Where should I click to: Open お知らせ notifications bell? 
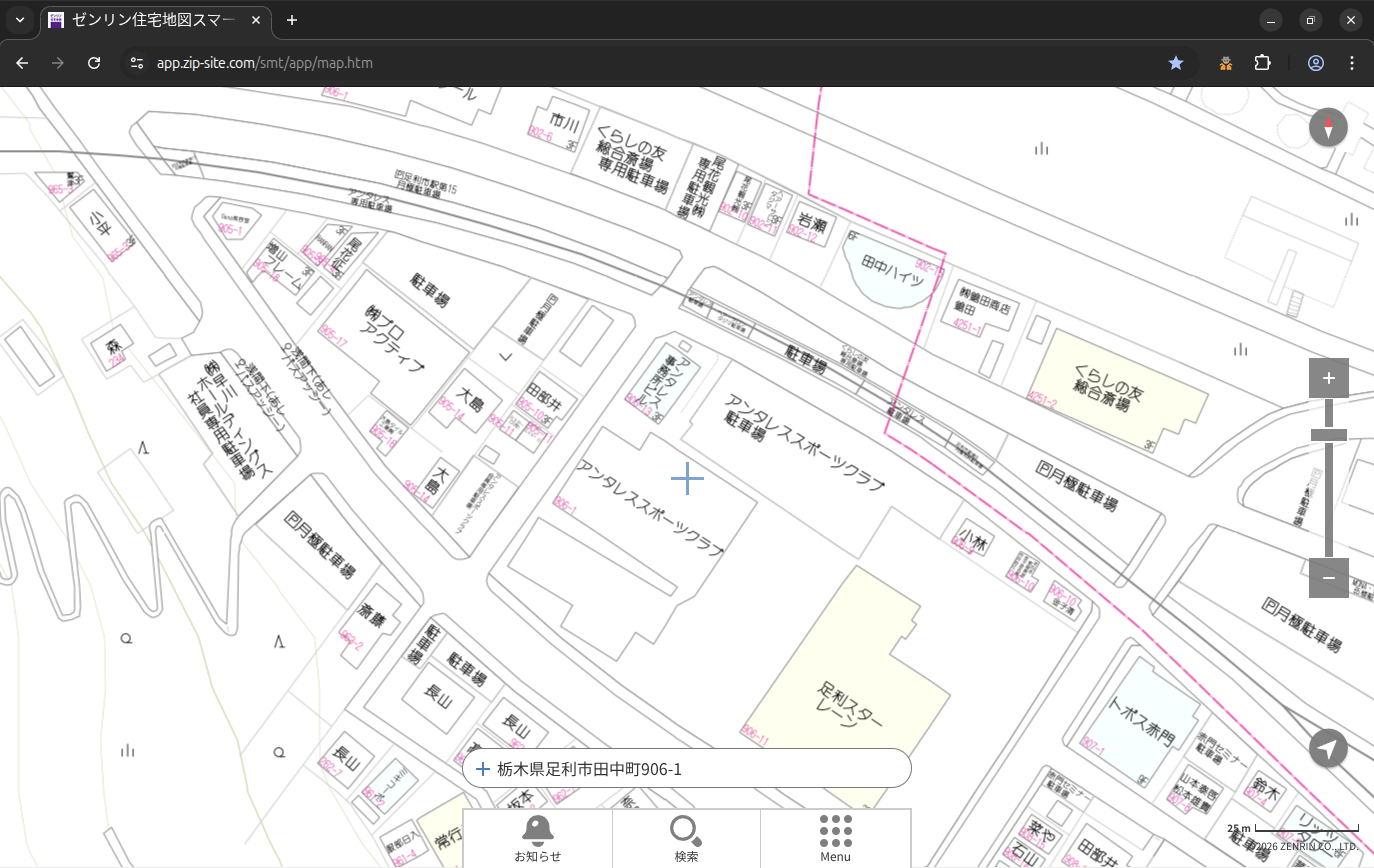coord(538,838)
